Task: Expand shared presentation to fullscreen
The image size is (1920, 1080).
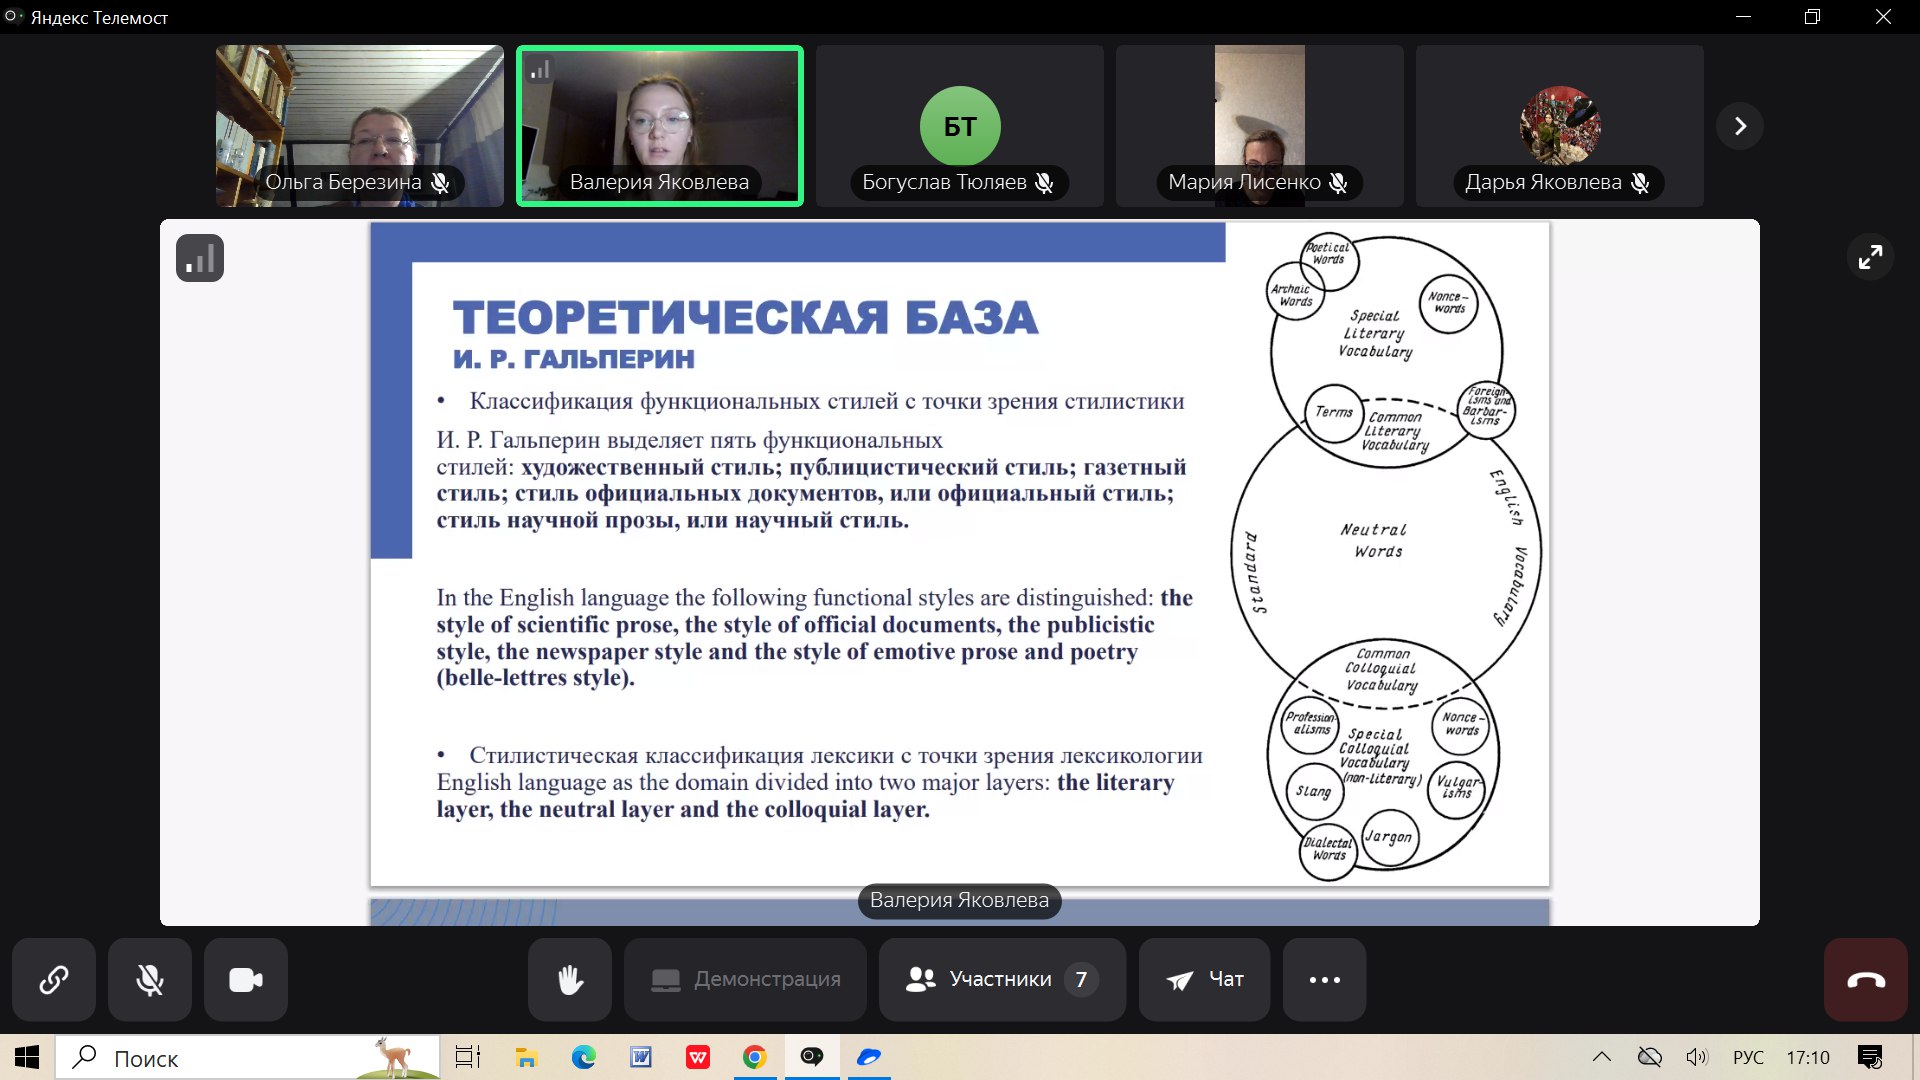Action: coord(1870,258)
